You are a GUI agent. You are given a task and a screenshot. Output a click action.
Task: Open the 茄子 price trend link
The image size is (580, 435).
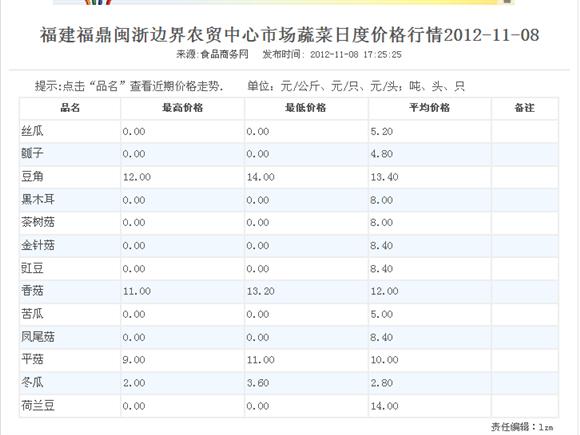coord(32,154)
